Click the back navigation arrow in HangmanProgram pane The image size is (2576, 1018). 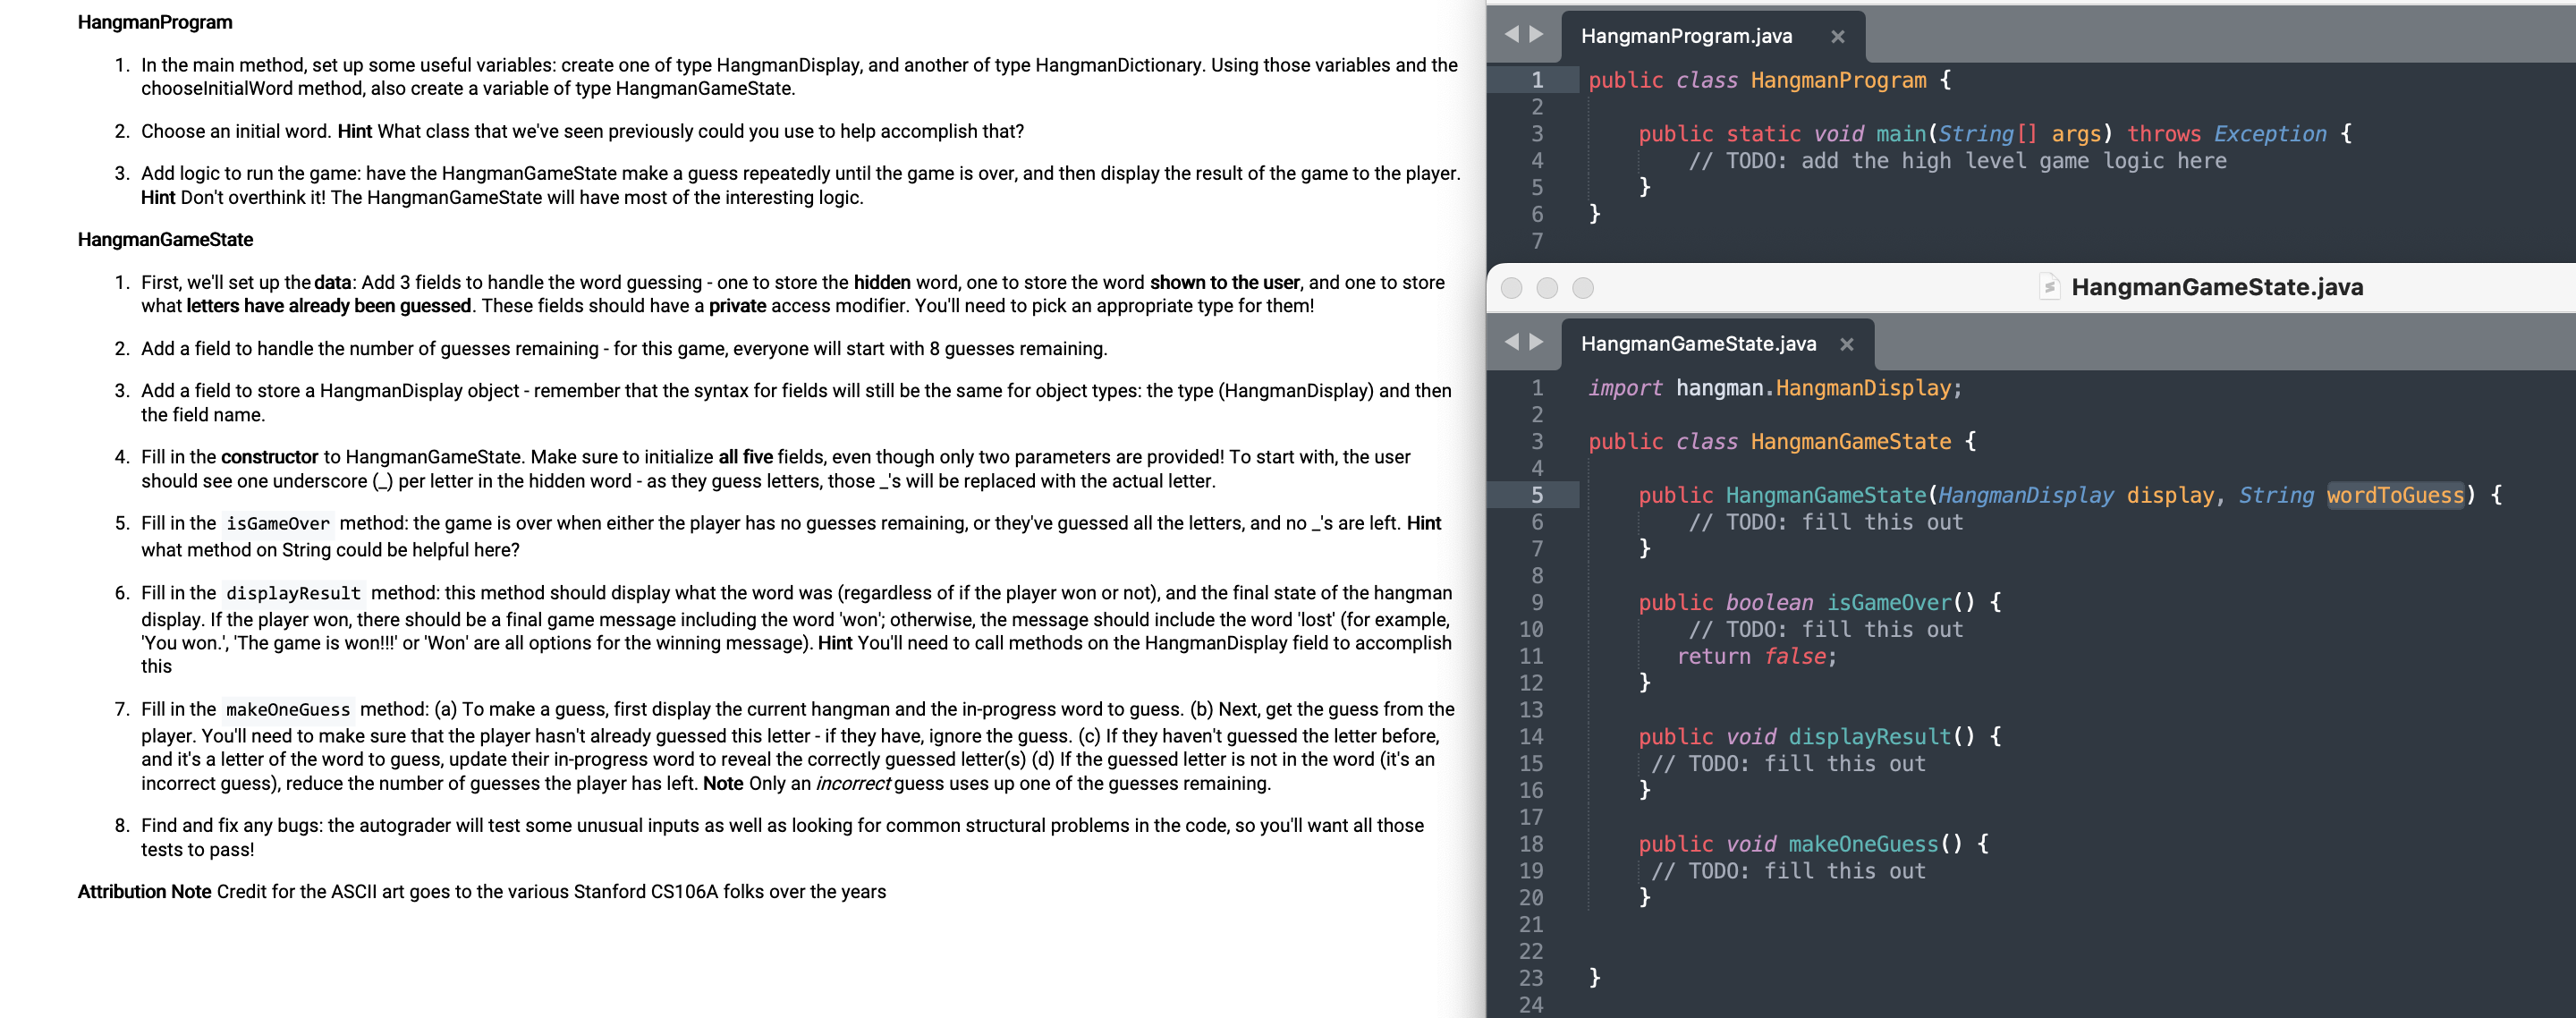click(1510, 33)
